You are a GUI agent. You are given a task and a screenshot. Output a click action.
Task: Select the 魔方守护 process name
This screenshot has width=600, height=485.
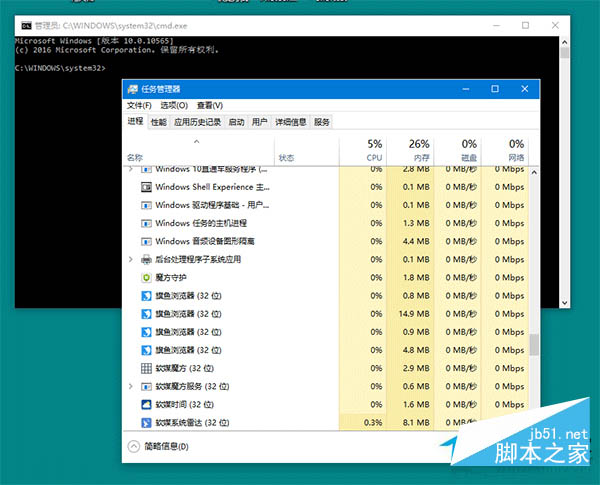click(x=171, y=278)
